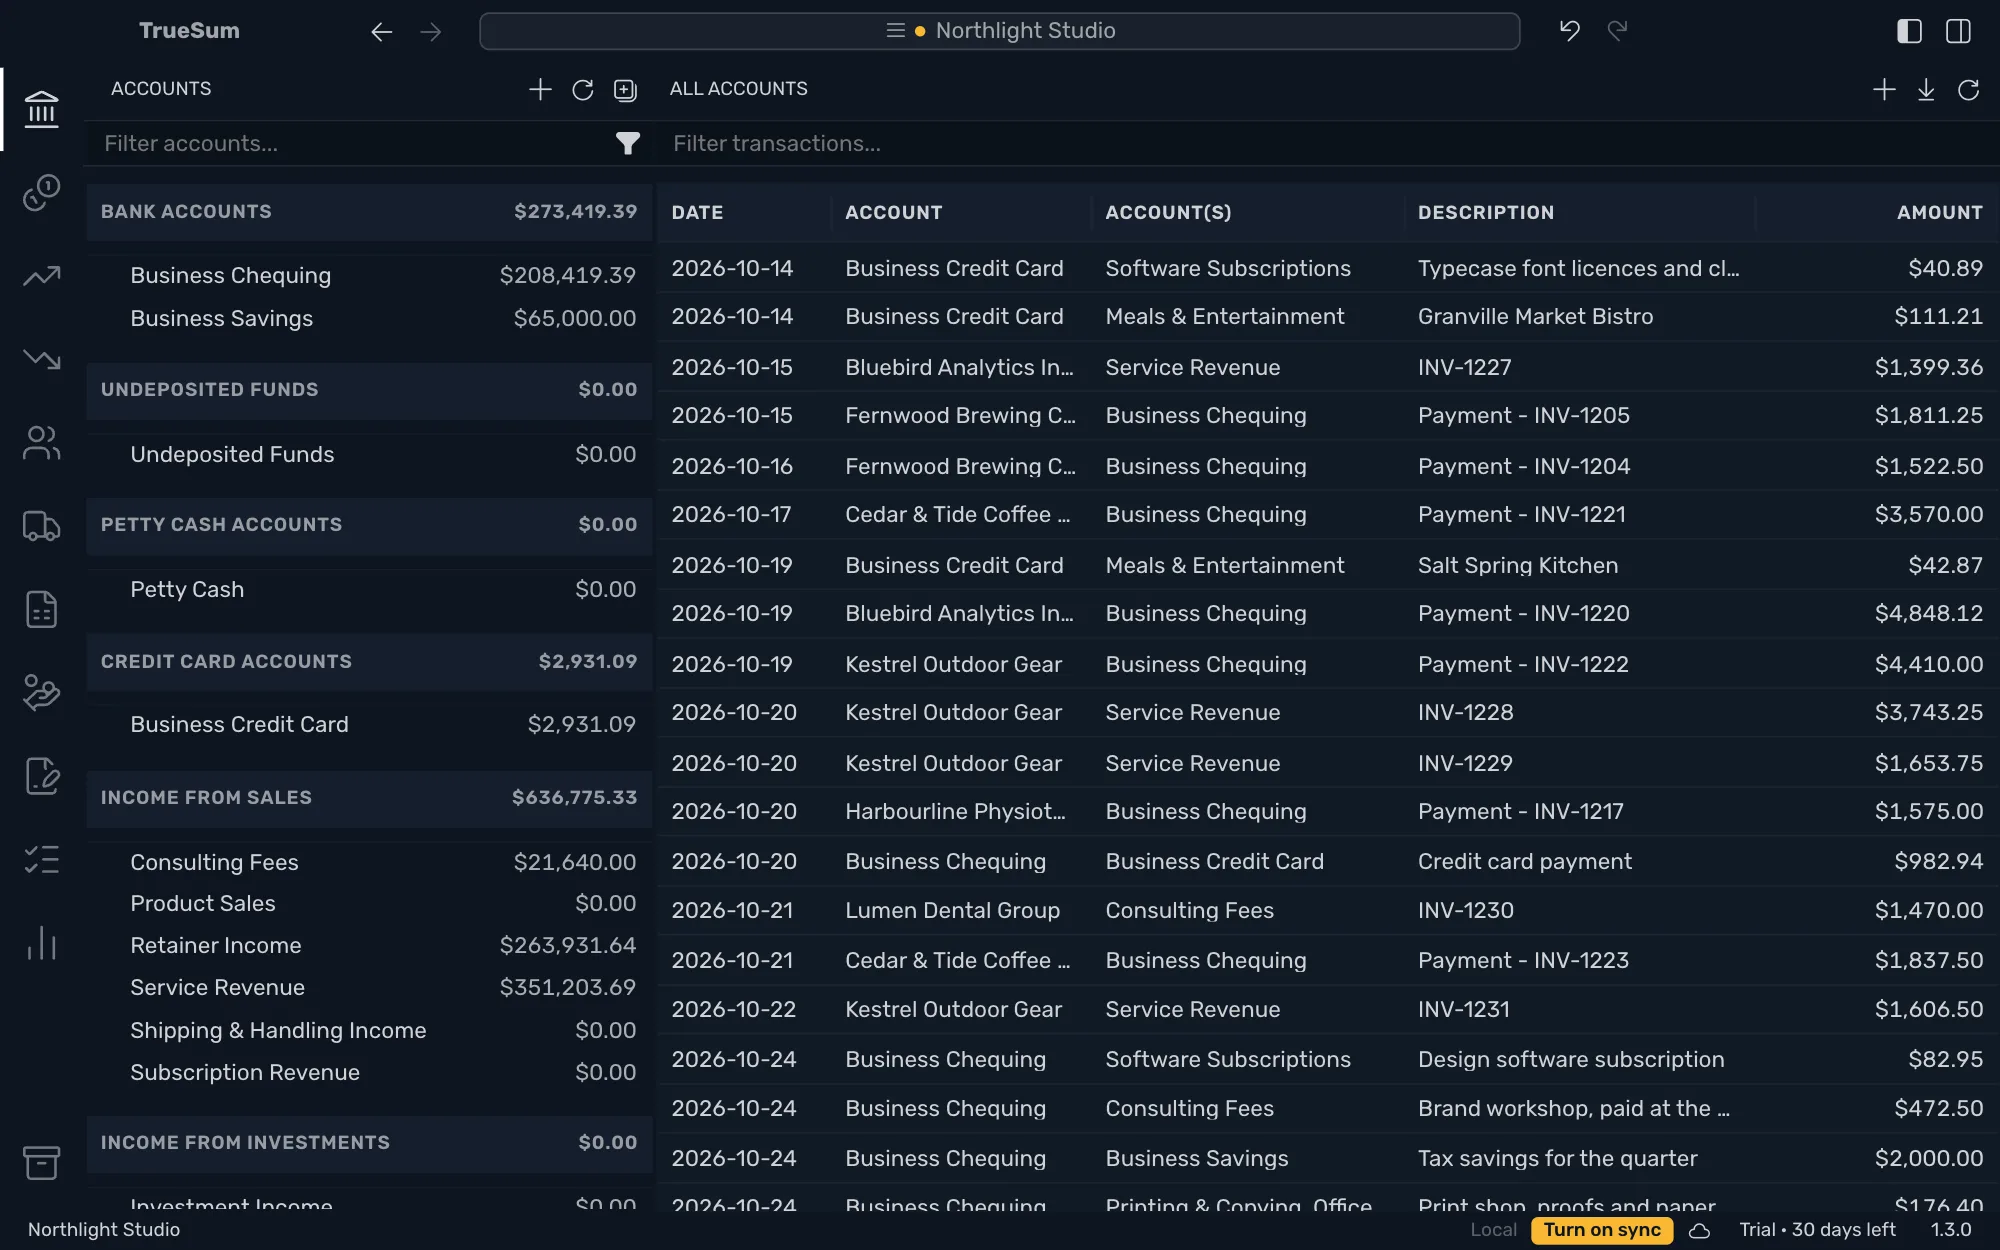Open the journal edit-document sidebar icon
Viewport: 2000px width, 1250px height.
41,775
